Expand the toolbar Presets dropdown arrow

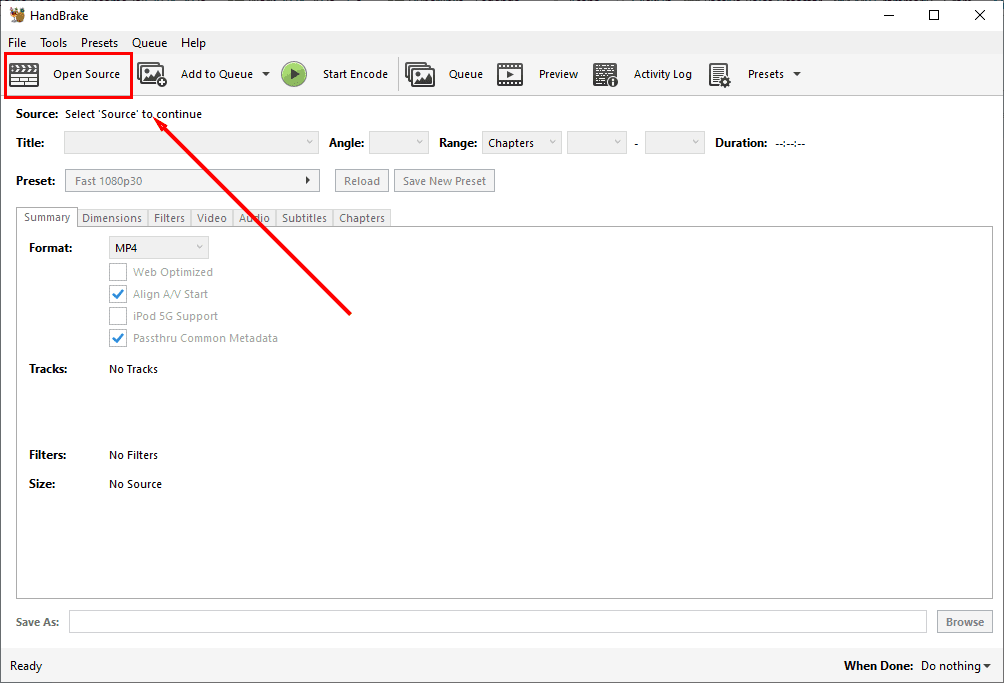[797, 74]
